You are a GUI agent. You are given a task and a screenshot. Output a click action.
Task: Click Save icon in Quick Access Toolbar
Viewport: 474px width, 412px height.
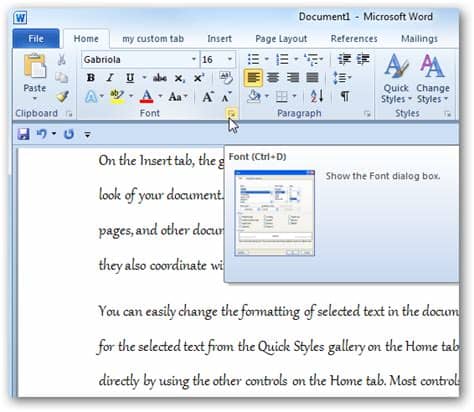click(23, 134)
